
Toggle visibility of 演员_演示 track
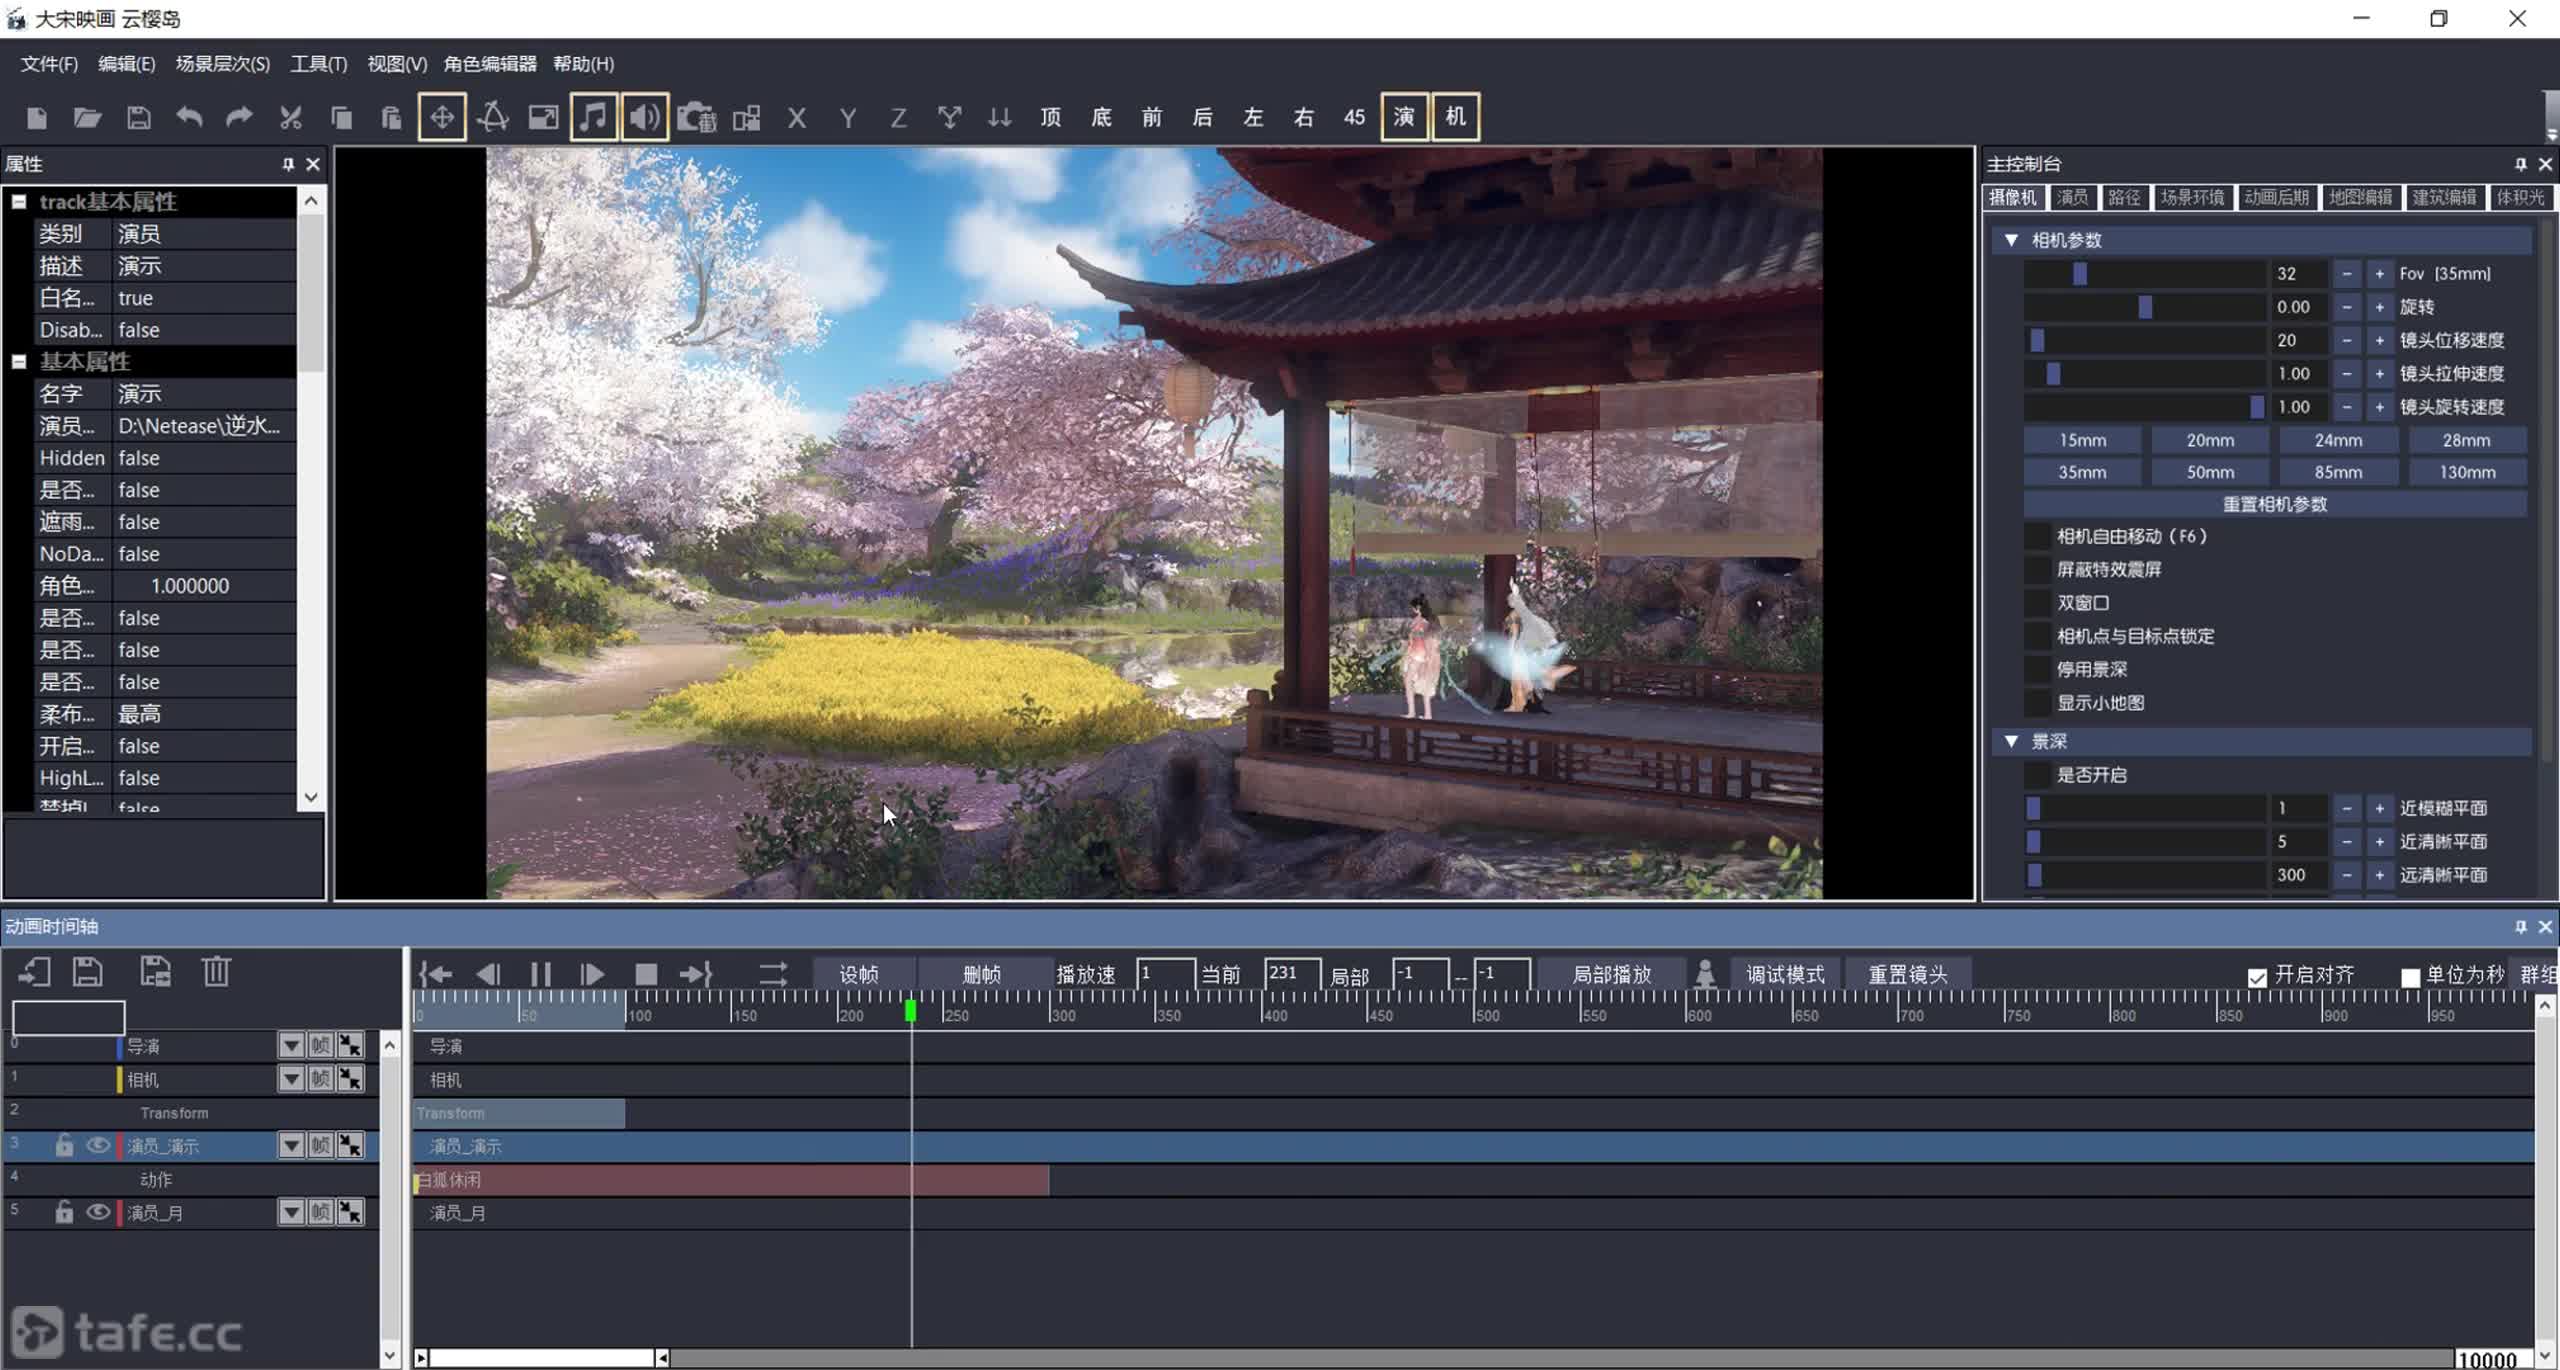tap(97, 1145)
